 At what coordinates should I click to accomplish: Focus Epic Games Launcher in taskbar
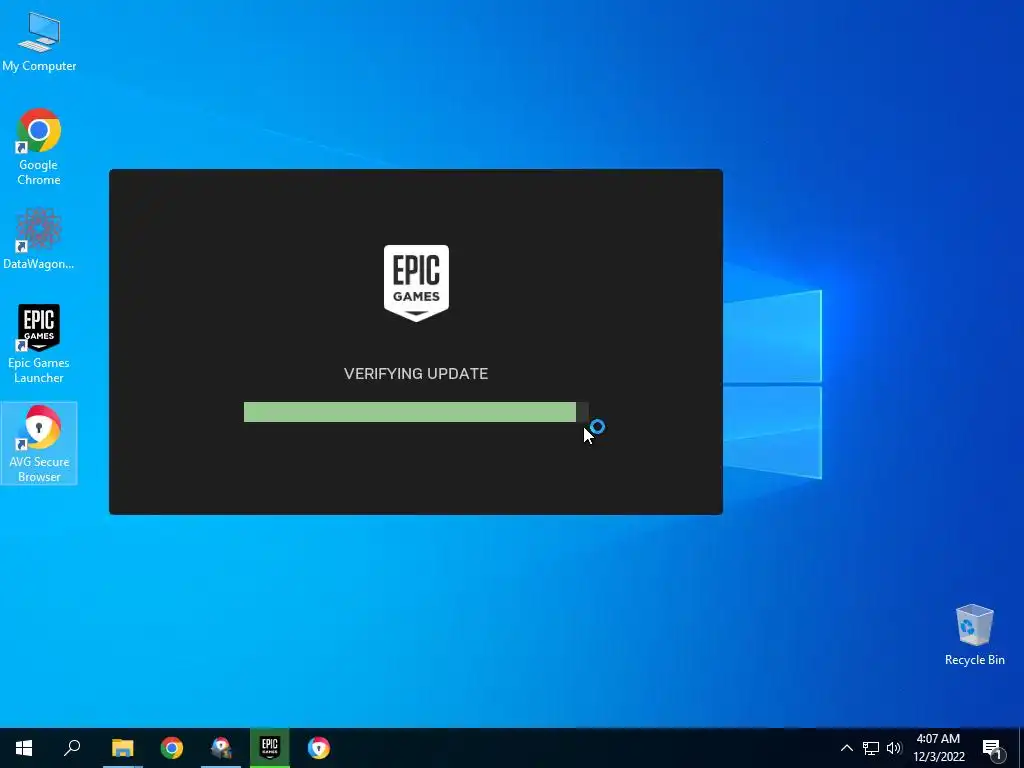coord(270,748)
